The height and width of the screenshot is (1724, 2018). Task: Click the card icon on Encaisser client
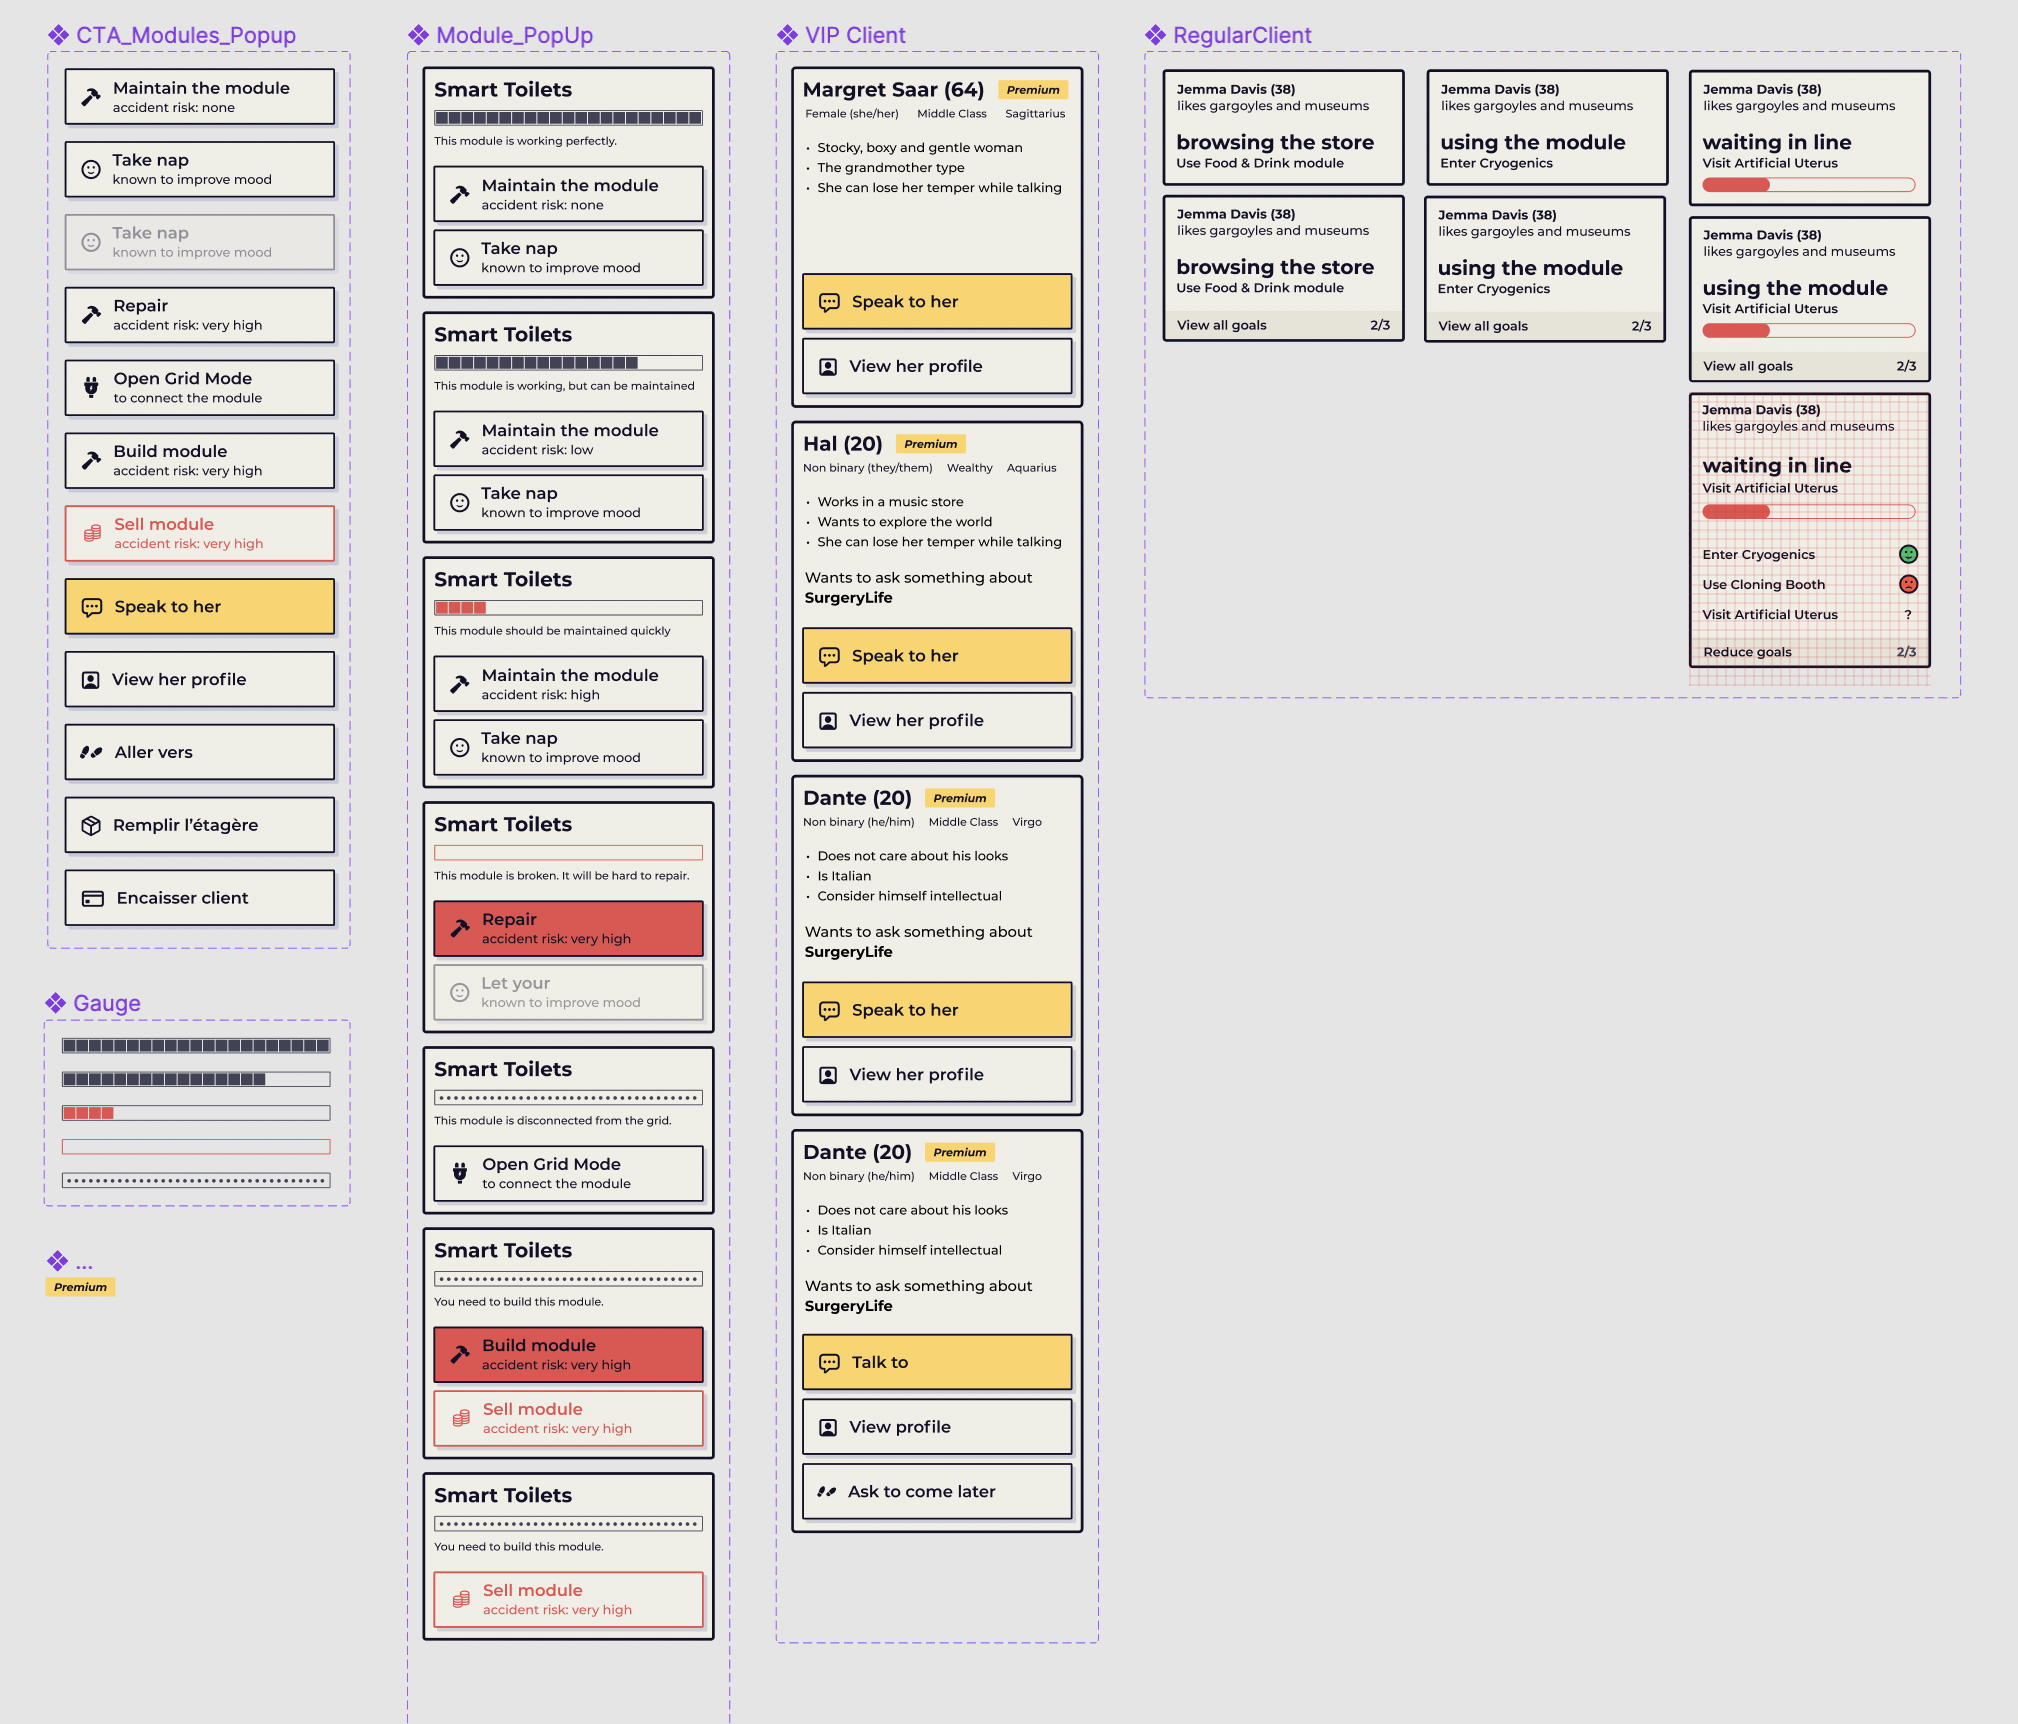93,898
